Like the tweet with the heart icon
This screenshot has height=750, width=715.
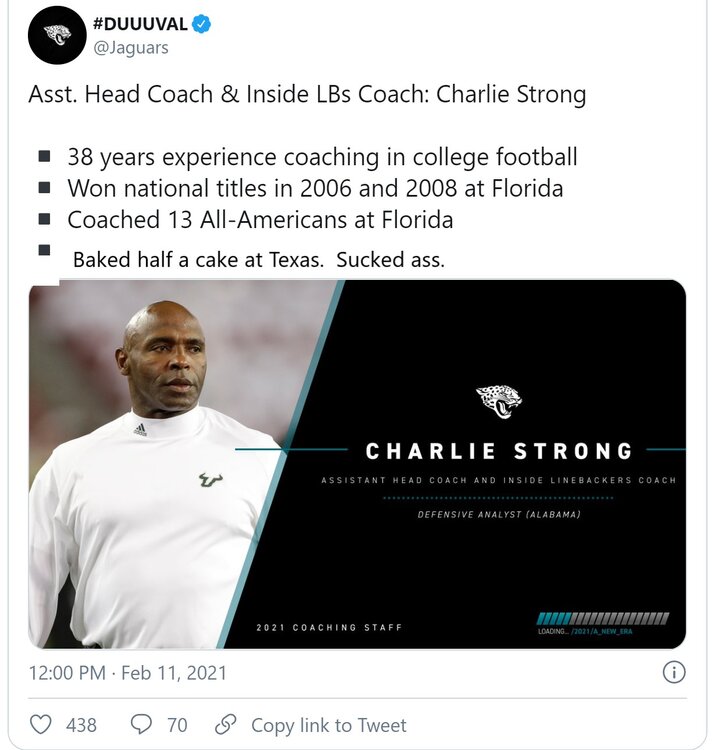41,725
